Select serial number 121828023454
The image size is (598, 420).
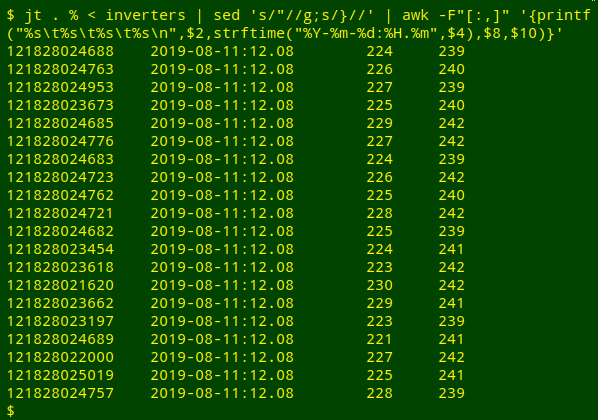tap(60, 249)
